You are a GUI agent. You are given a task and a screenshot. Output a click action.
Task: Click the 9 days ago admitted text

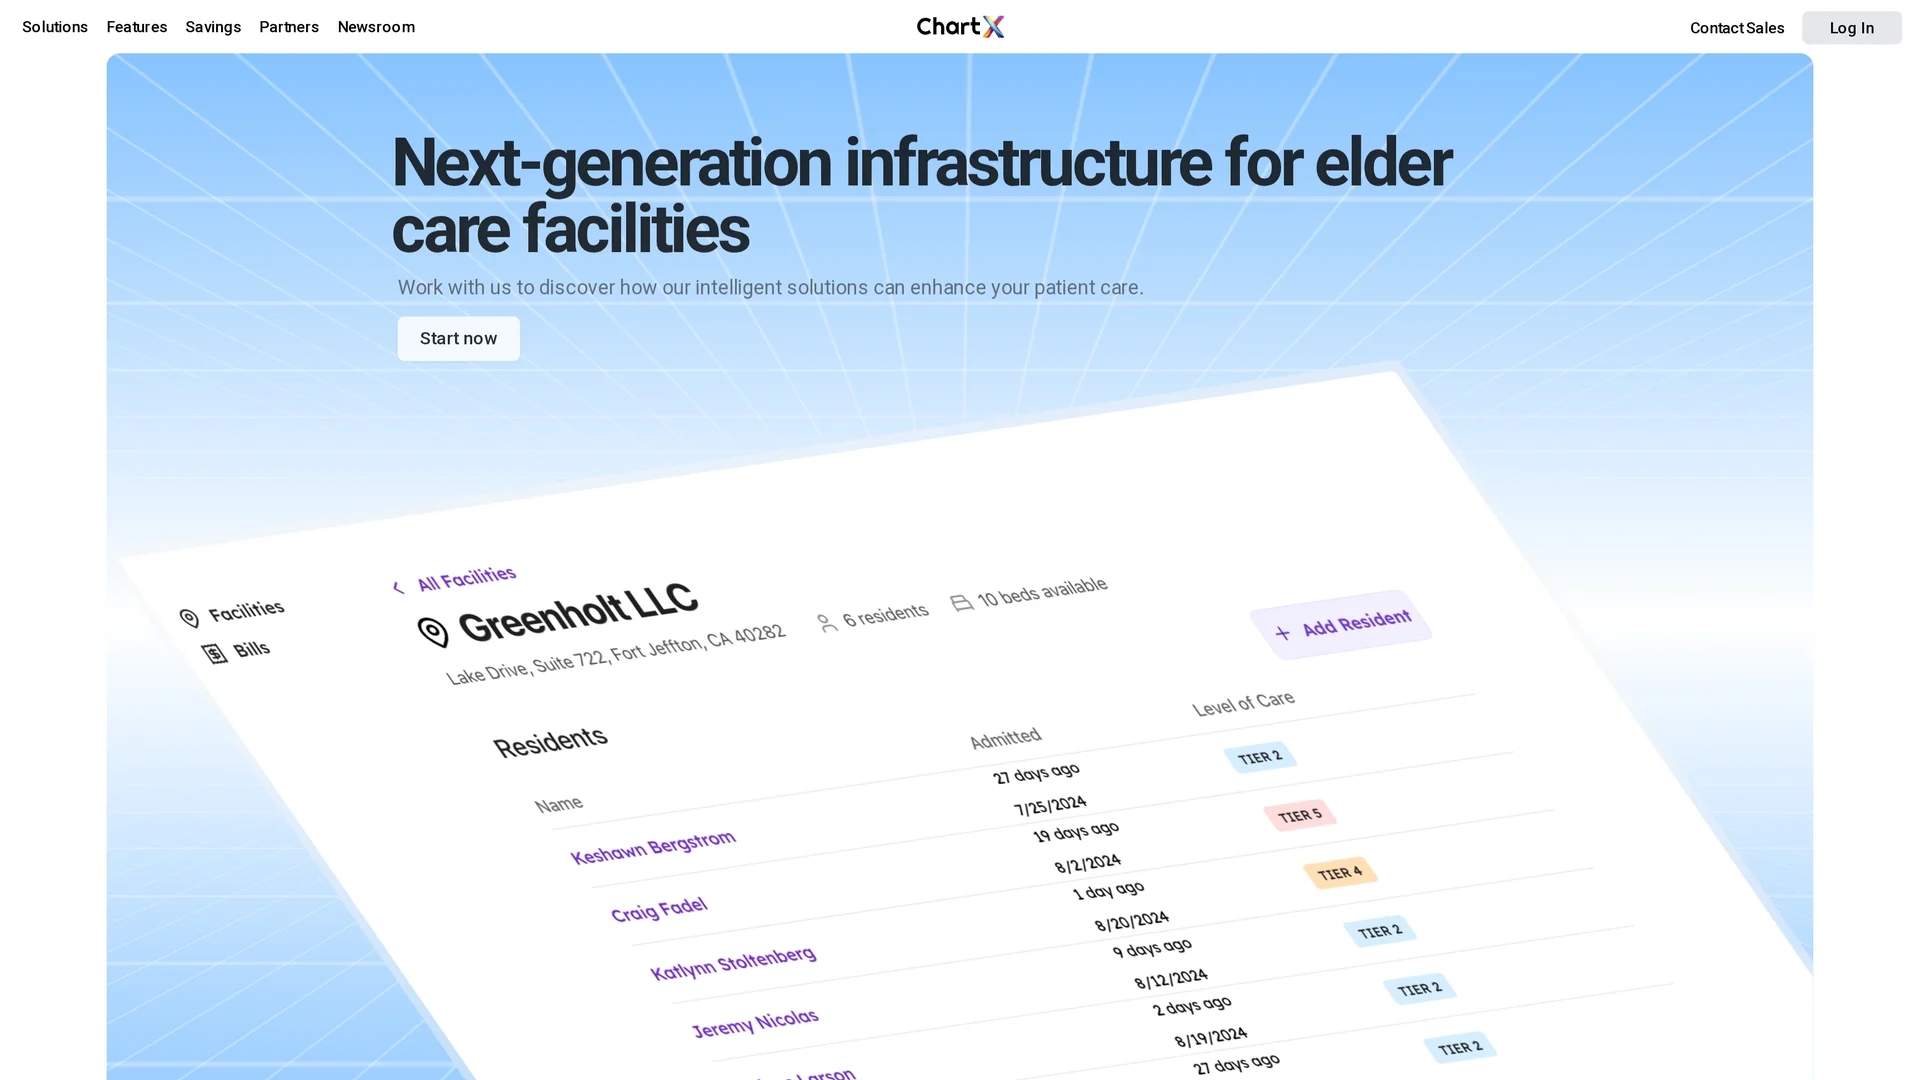tap(1152, 948)
